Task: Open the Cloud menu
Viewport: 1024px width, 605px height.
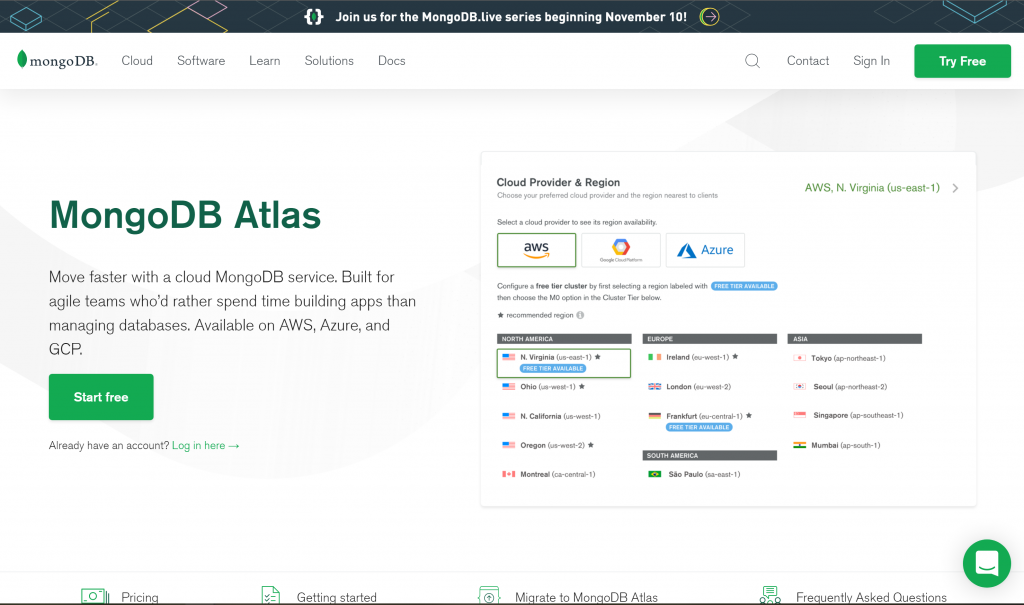Action: click(x=137, y=61)
